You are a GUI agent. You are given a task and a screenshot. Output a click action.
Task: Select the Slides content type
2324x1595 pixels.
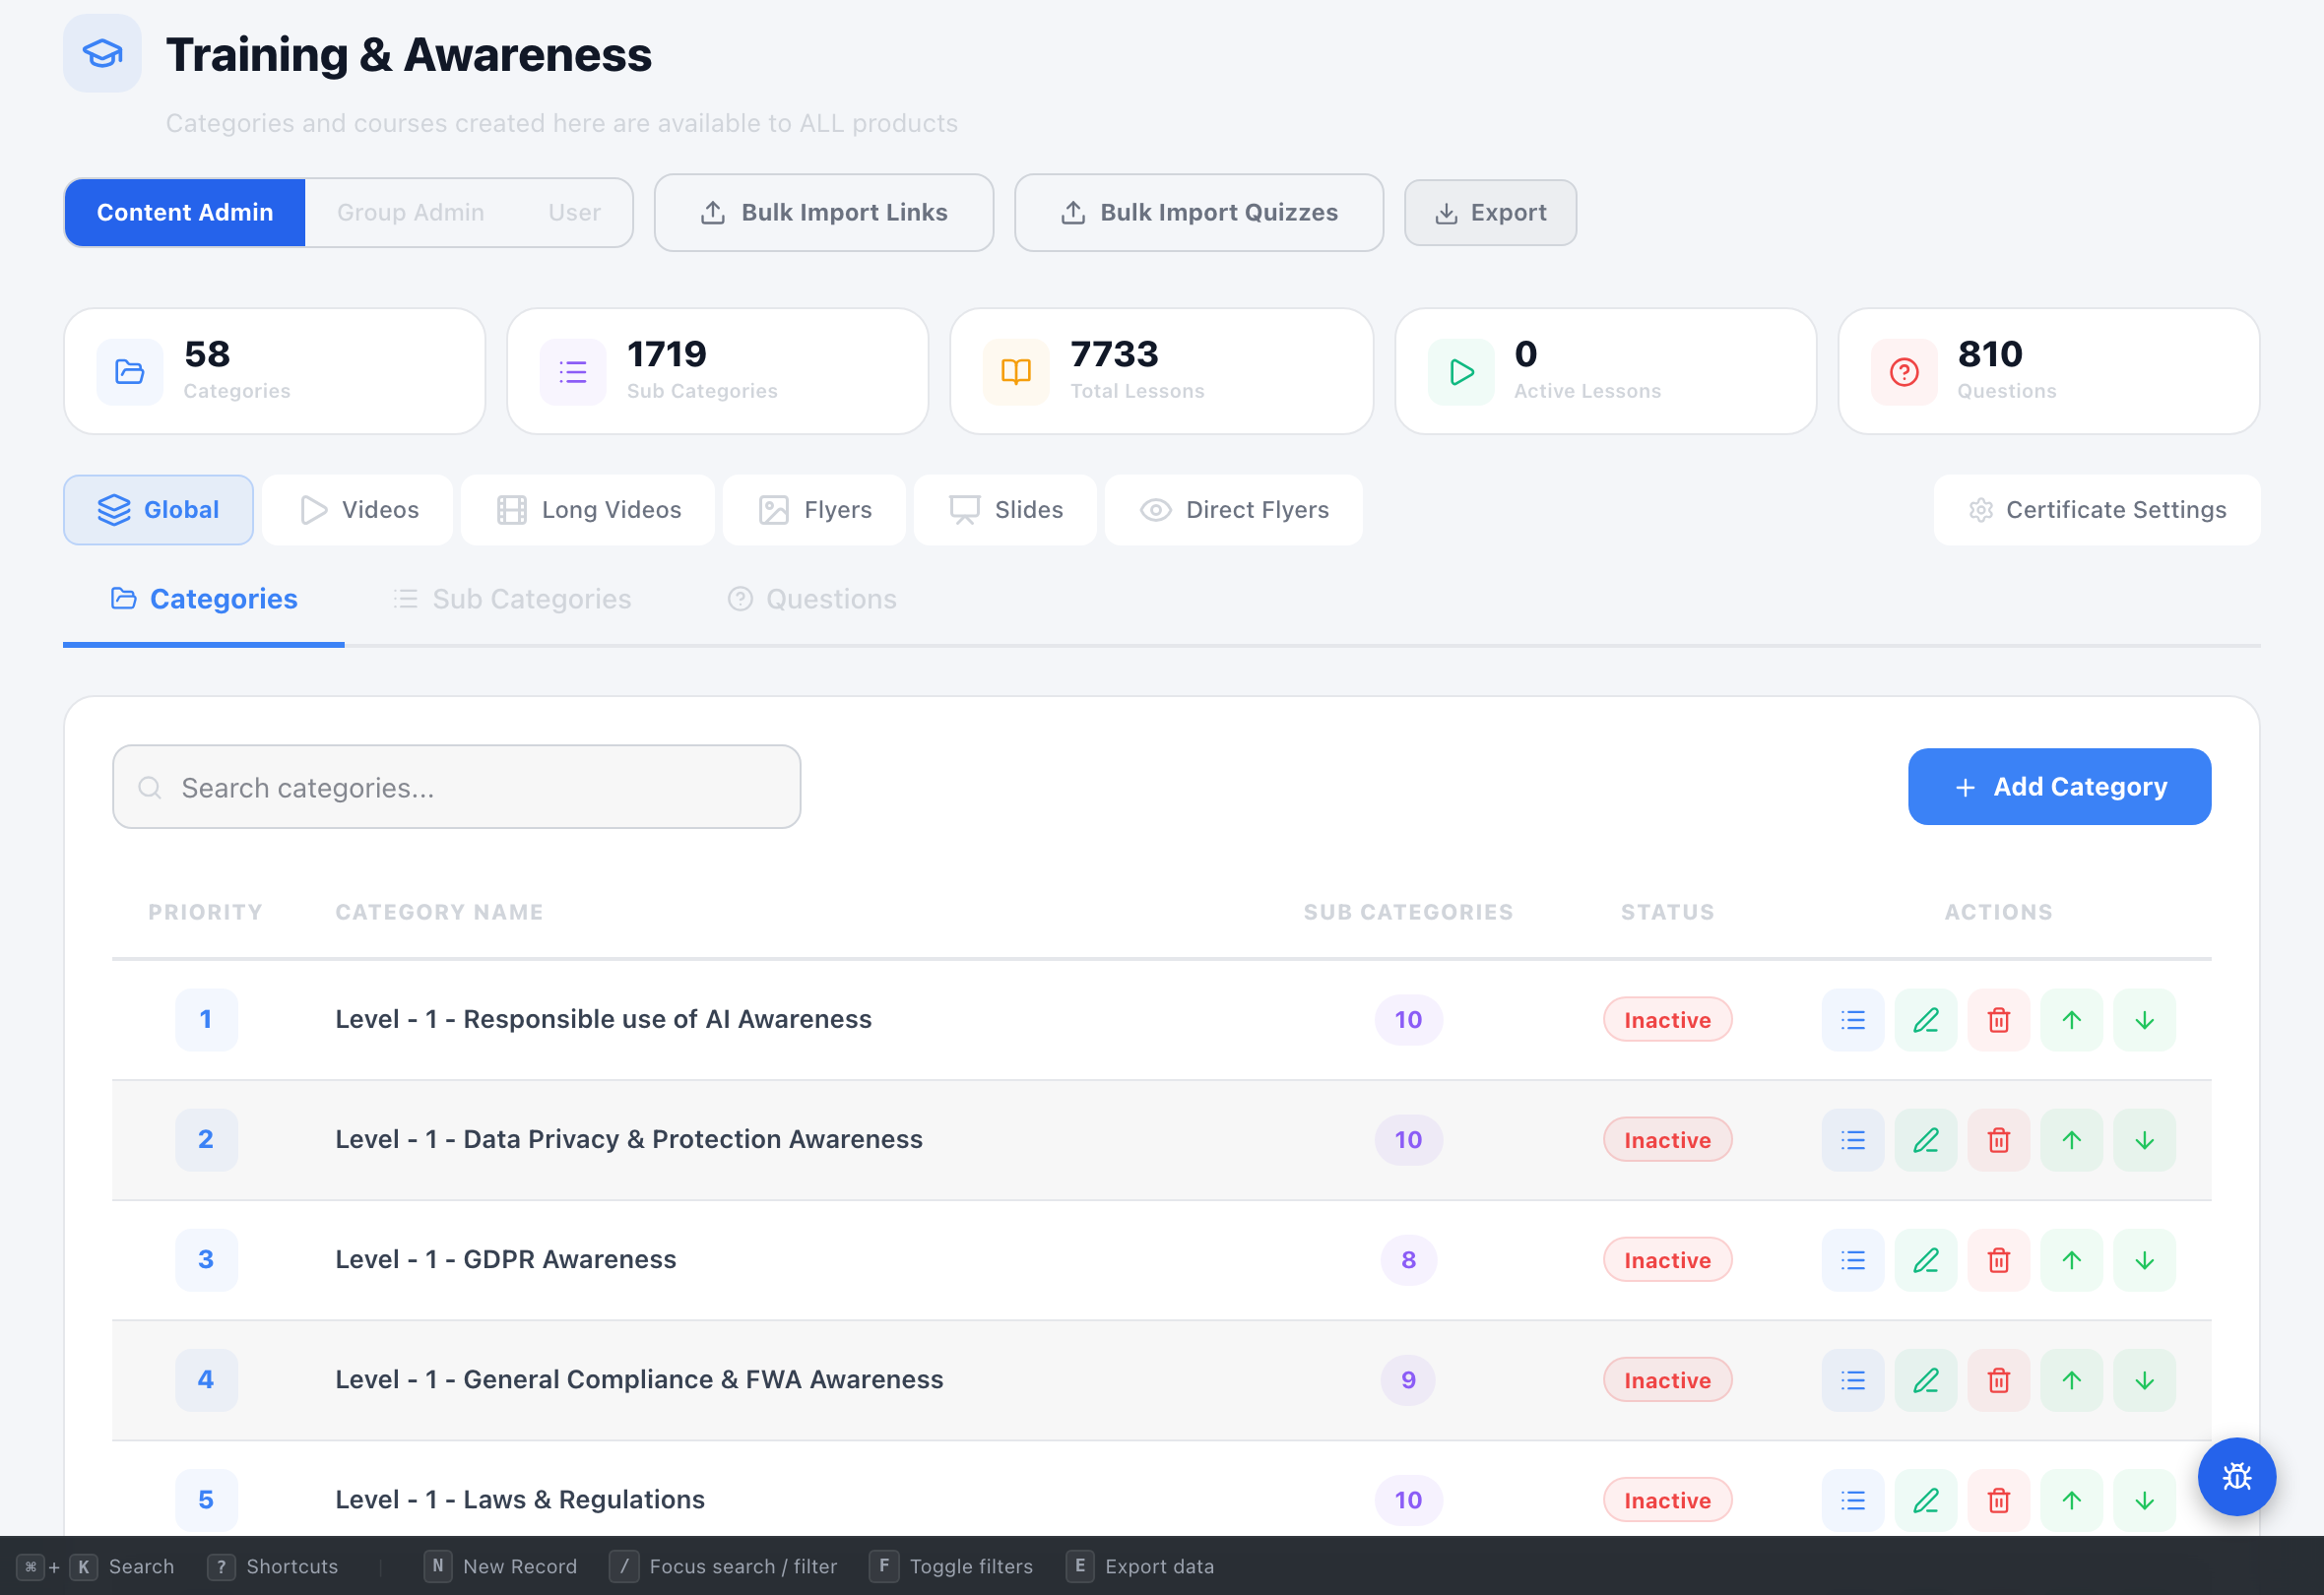1004,510
